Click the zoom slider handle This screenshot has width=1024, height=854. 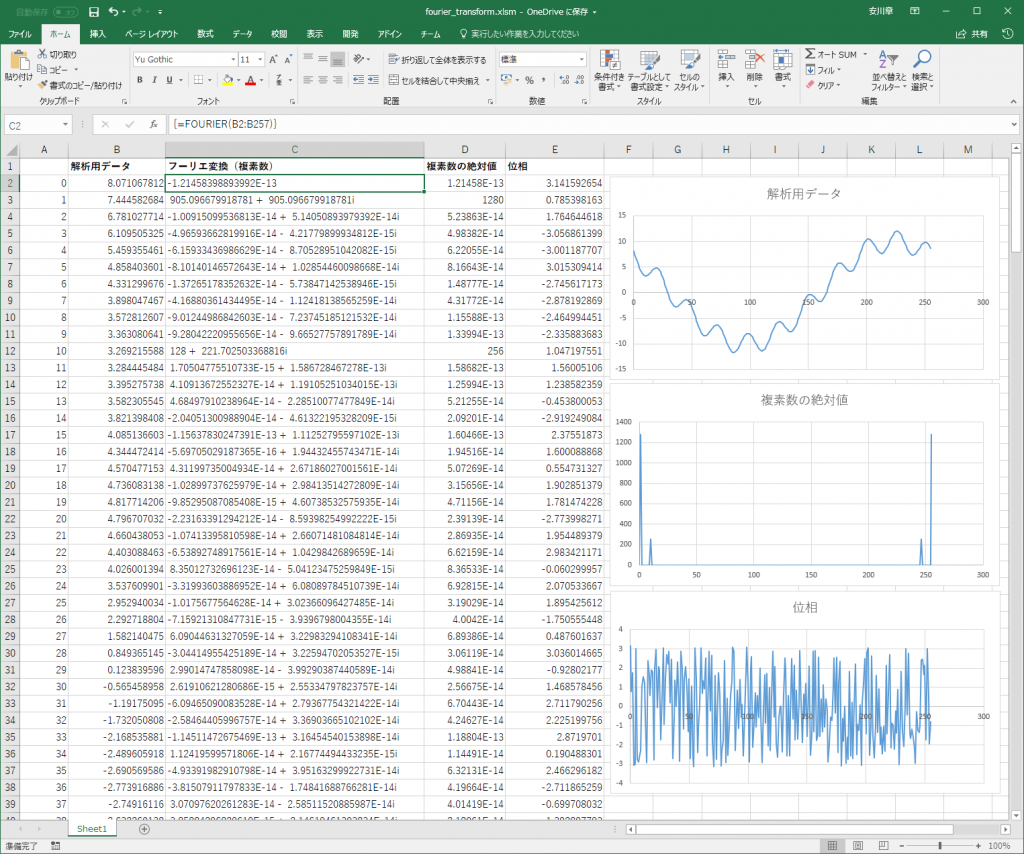[x=940, y=846]
